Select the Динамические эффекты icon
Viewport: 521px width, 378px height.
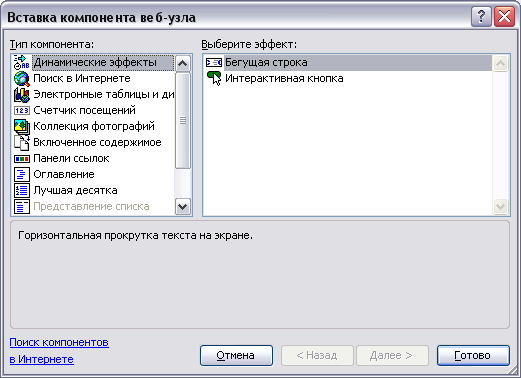coord(22,62)
